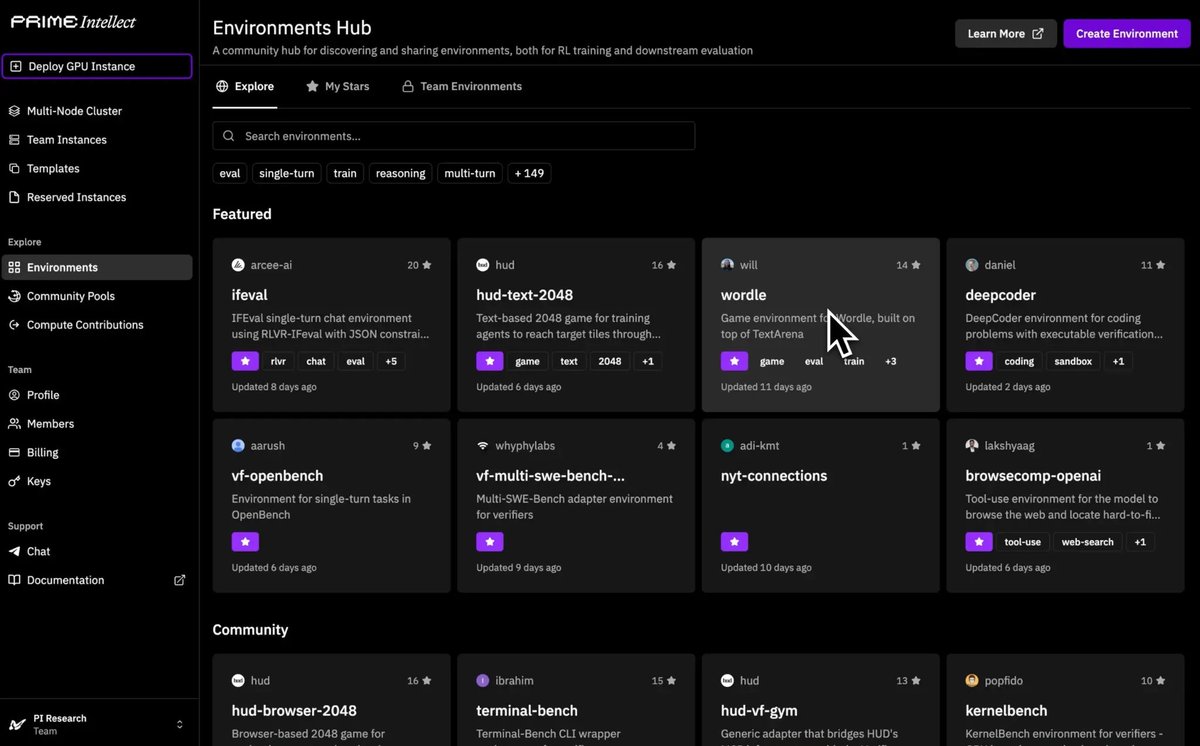Click purple star badge on hud-text-2048

click(x=490, y=361)
